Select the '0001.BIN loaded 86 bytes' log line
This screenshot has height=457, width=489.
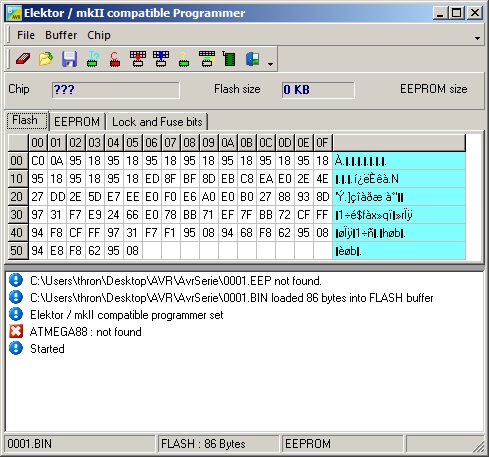(232, 298)
